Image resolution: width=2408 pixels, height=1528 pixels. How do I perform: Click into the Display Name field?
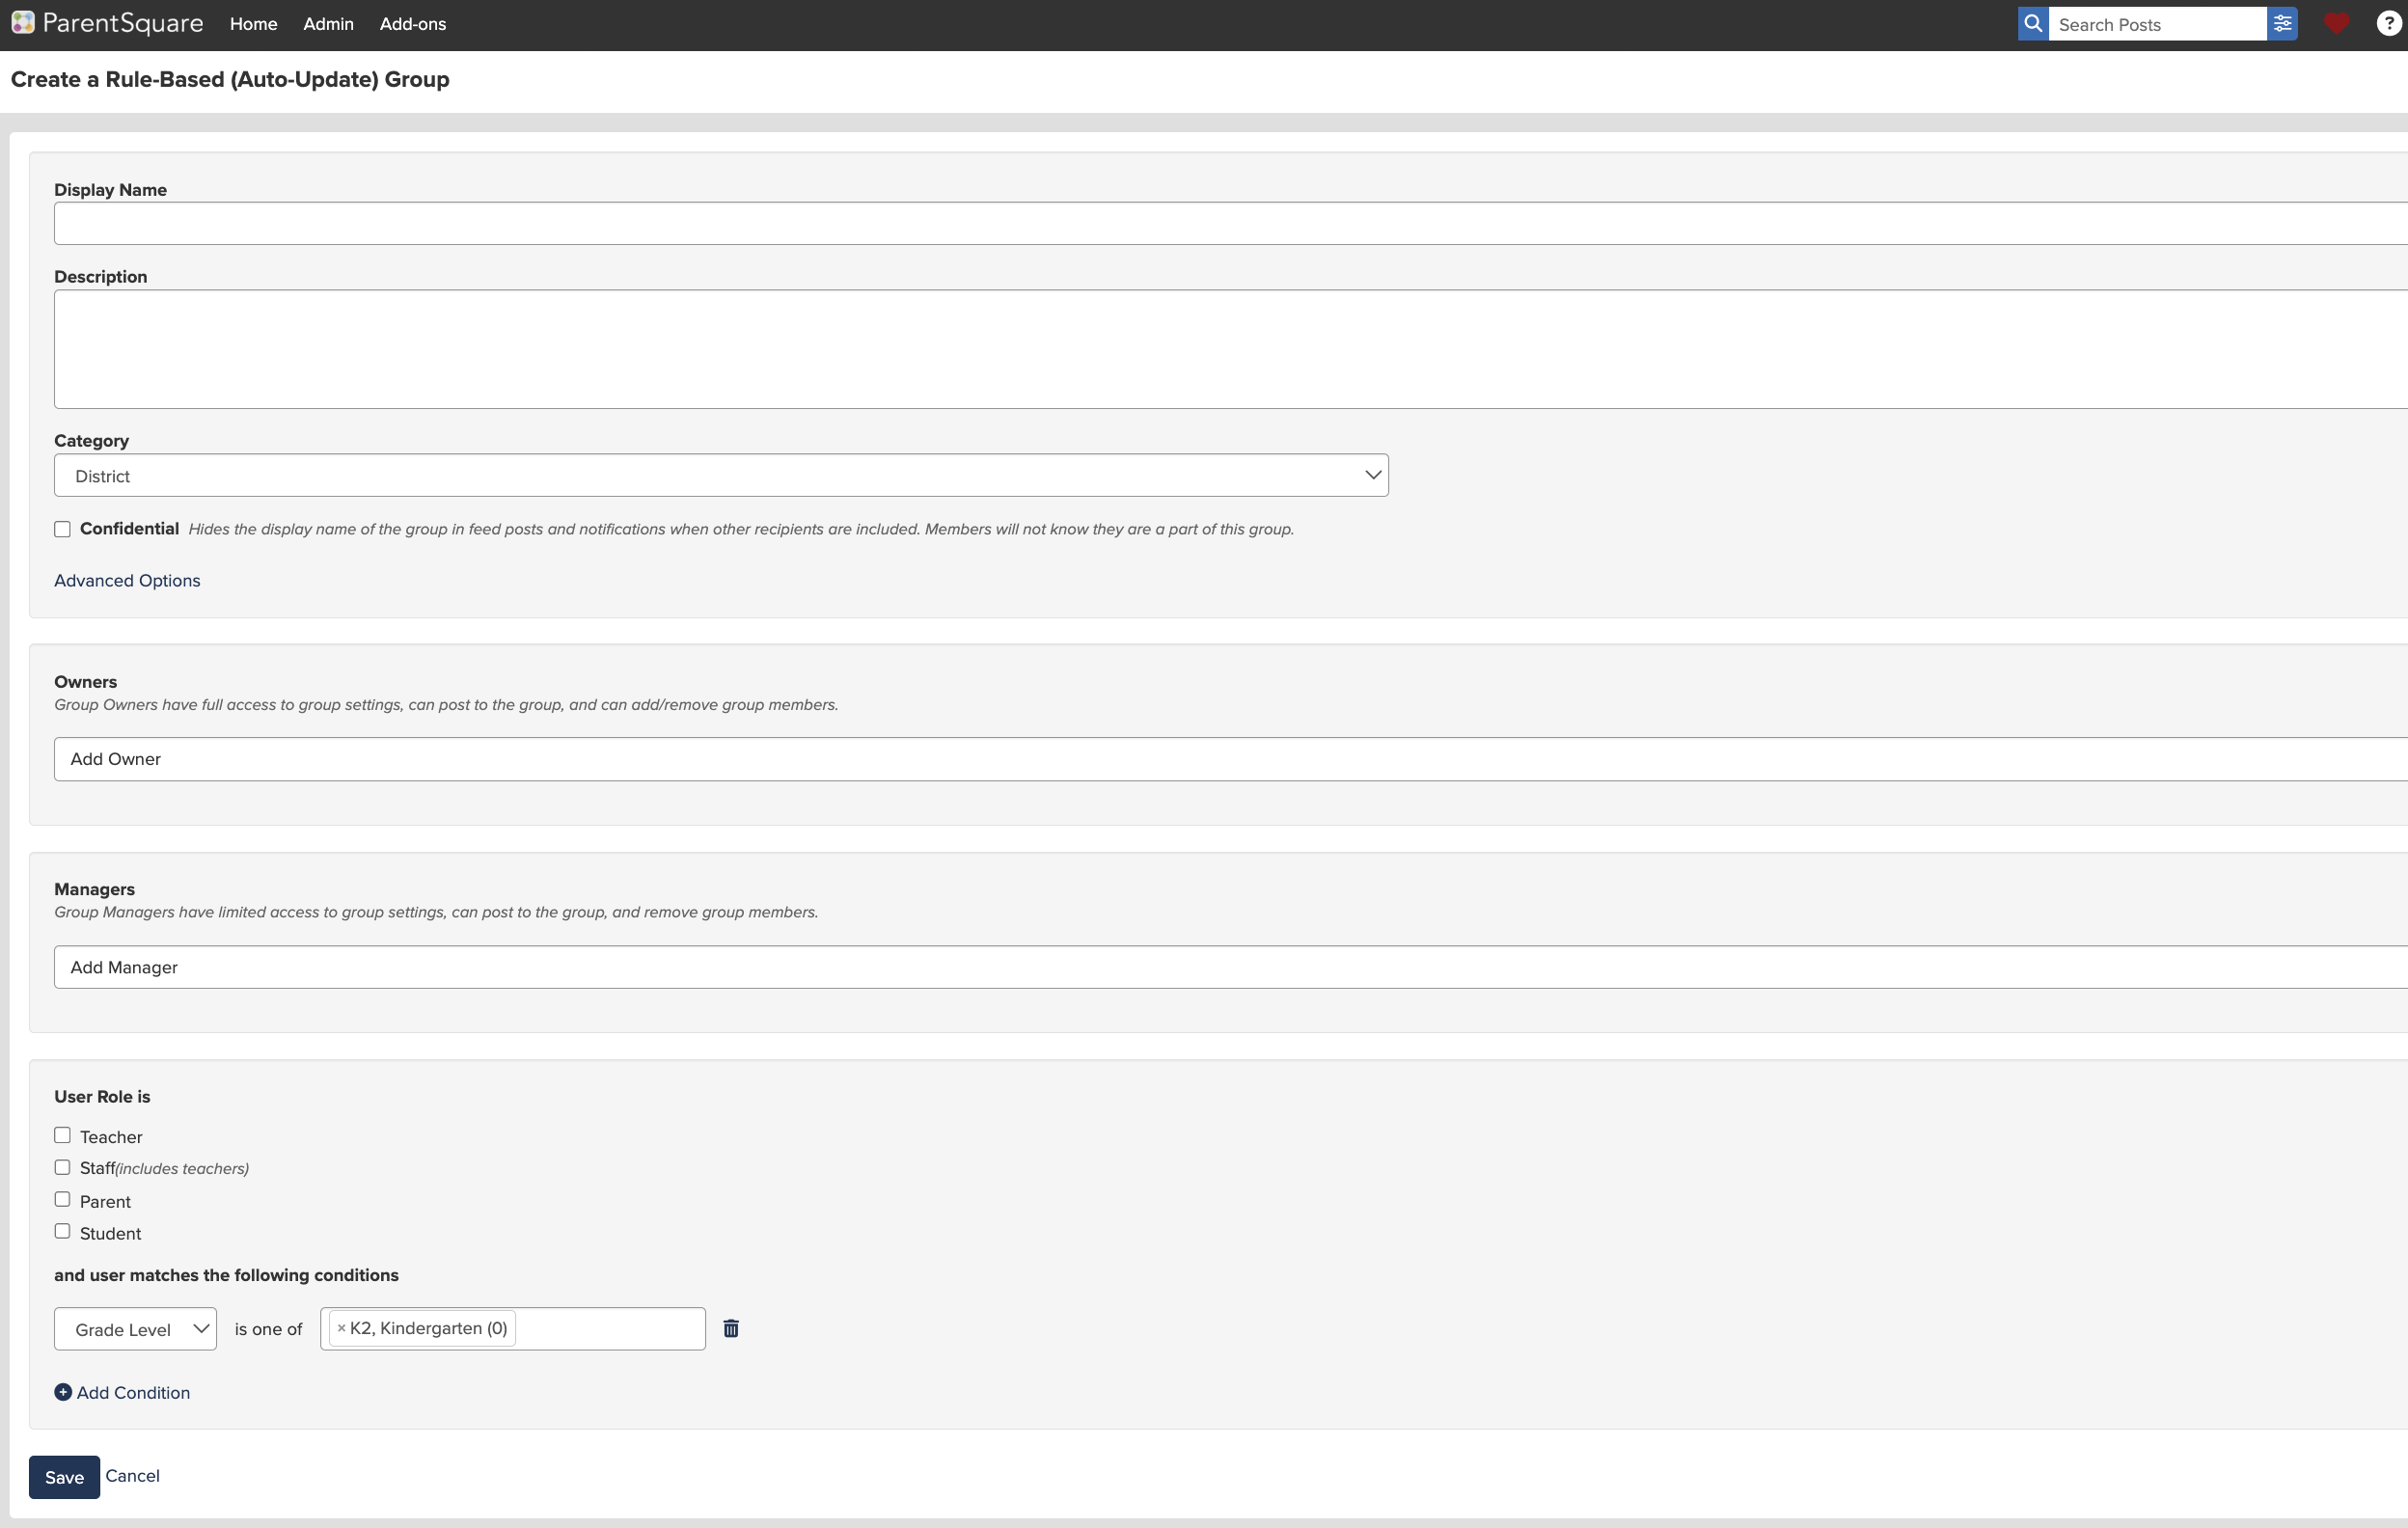(1200, 224)
